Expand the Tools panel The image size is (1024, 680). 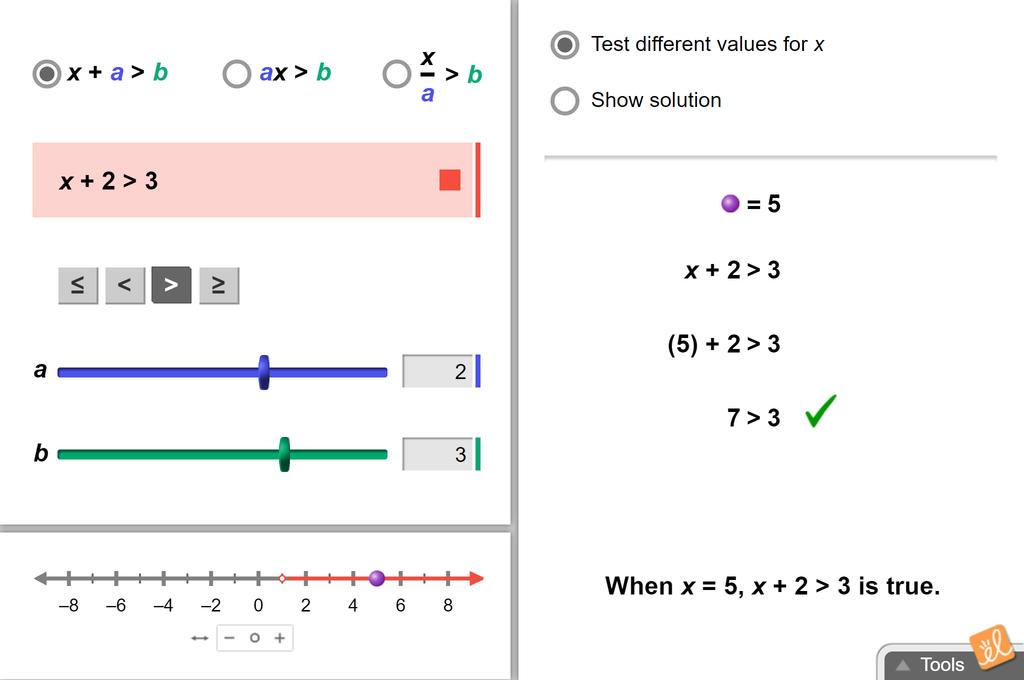(x=930, y=664)
